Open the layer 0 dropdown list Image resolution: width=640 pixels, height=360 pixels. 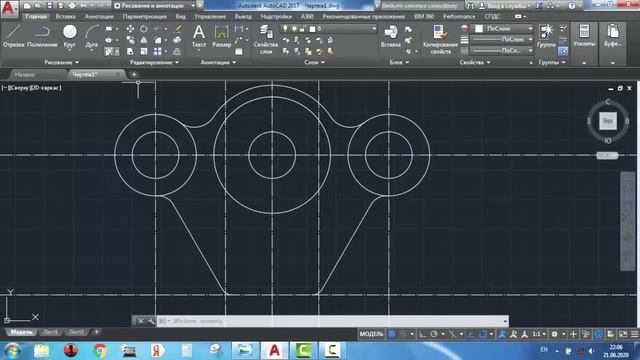coord(329,29)
